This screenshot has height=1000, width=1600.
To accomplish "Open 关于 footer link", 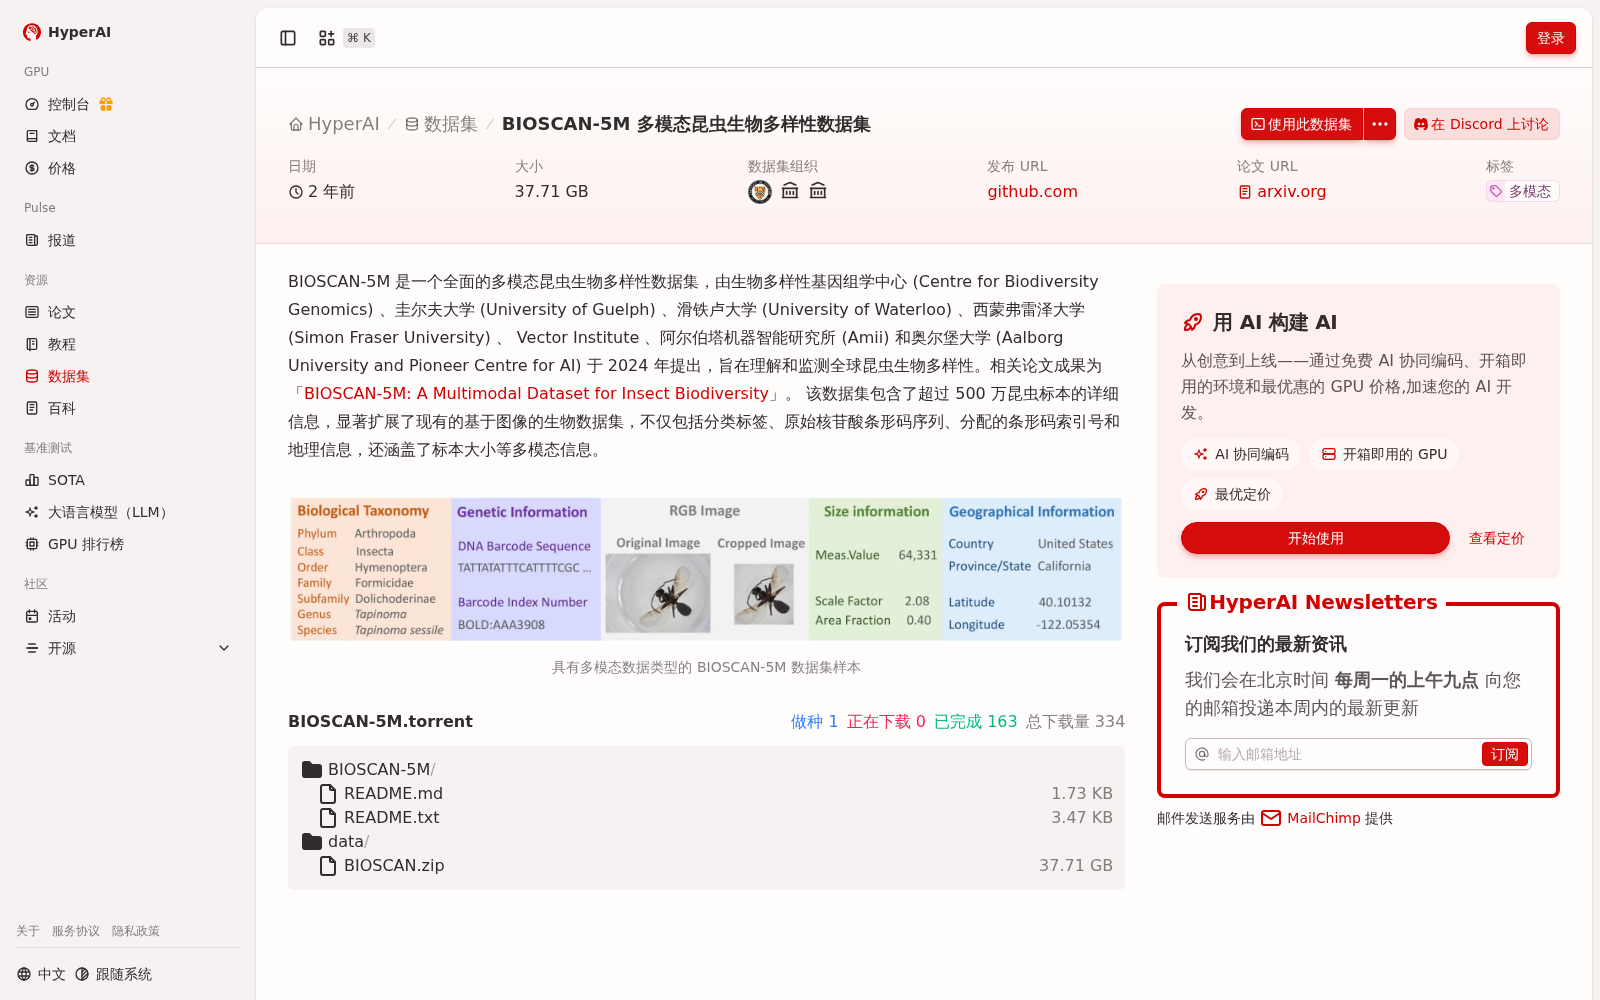I will click(x=28, y=931).
